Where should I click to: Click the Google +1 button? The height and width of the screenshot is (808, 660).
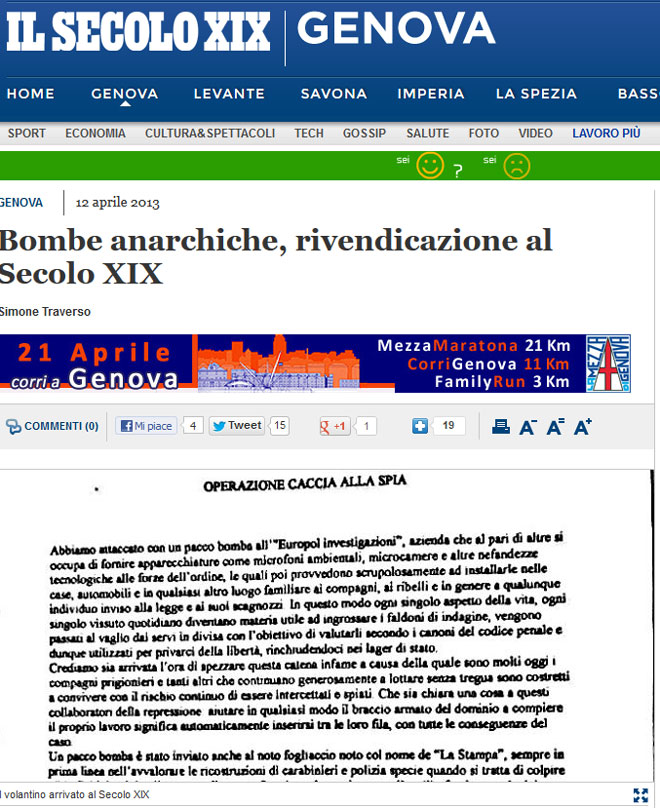(334, 426)
